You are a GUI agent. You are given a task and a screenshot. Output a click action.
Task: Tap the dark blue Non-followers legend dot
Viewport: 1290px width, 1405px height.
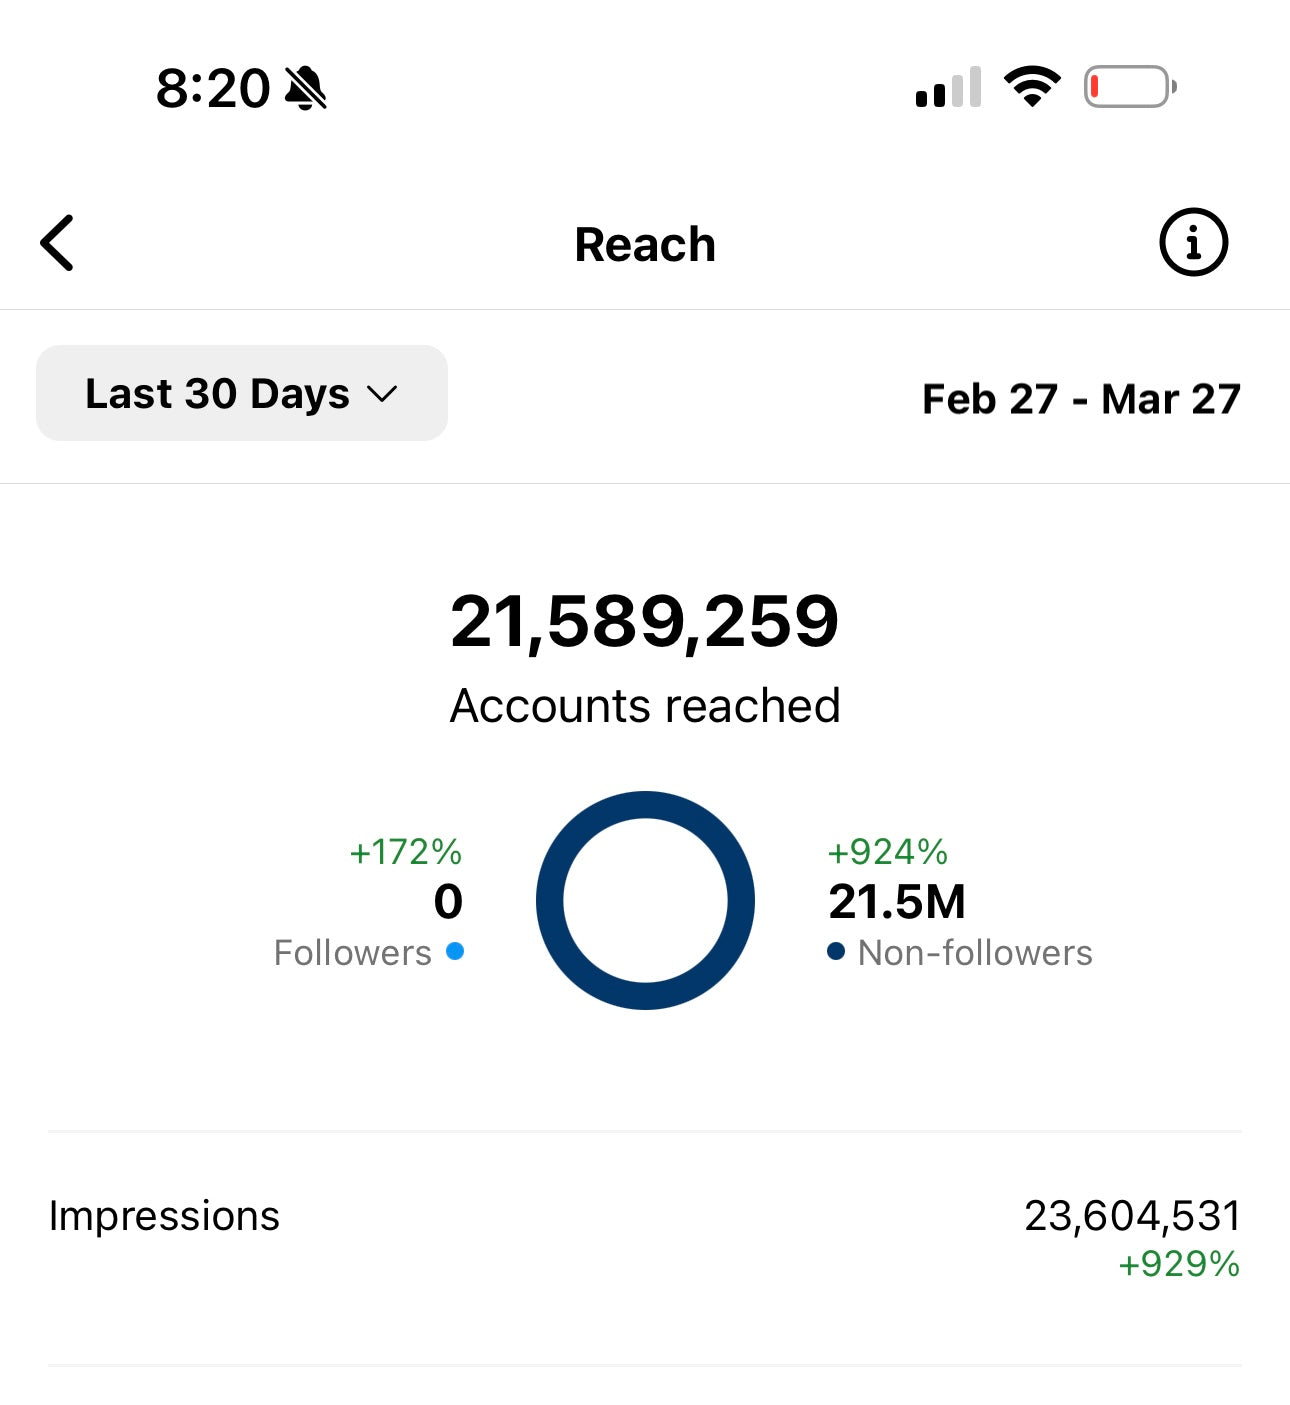[x=836, y=951]
